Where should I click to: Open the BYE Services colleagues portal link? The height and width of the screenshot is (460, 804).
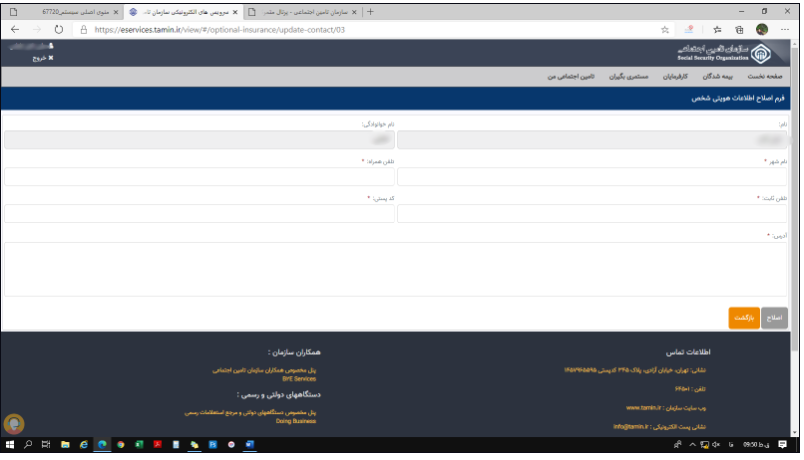click(299, 379)
